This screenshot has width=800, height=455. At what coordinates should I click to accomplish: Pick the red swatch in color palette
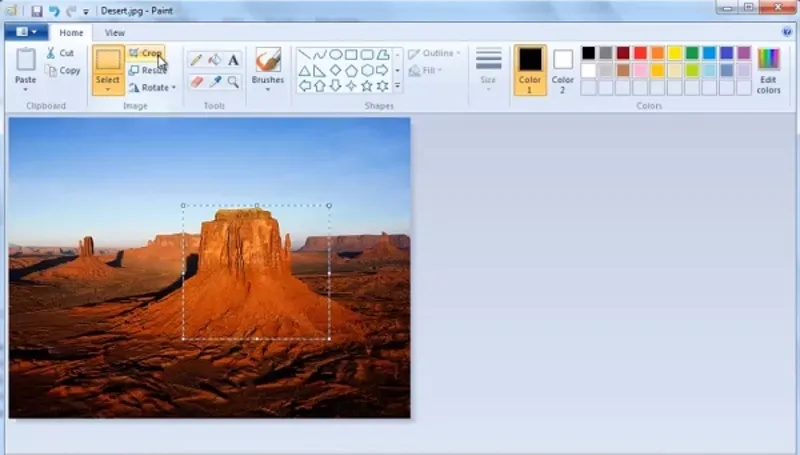[640, 53]
